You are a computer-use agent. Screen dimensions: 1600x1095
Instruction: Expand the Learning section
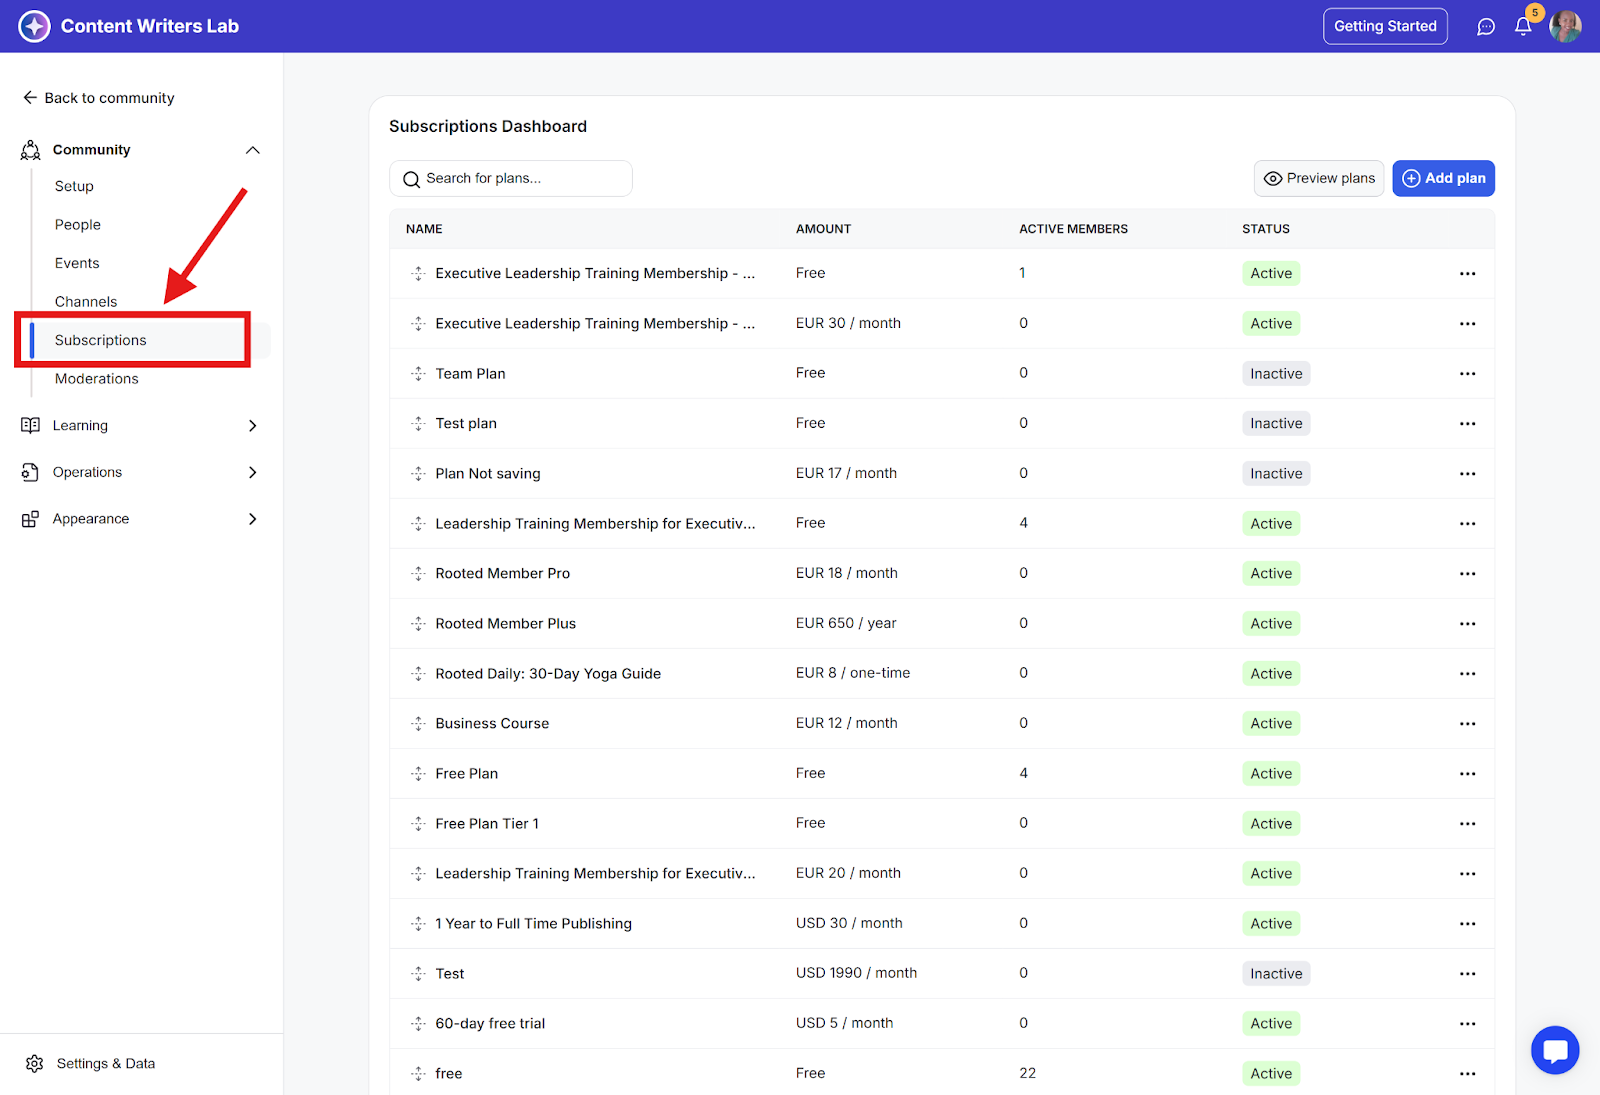click(x=252, y=426)
